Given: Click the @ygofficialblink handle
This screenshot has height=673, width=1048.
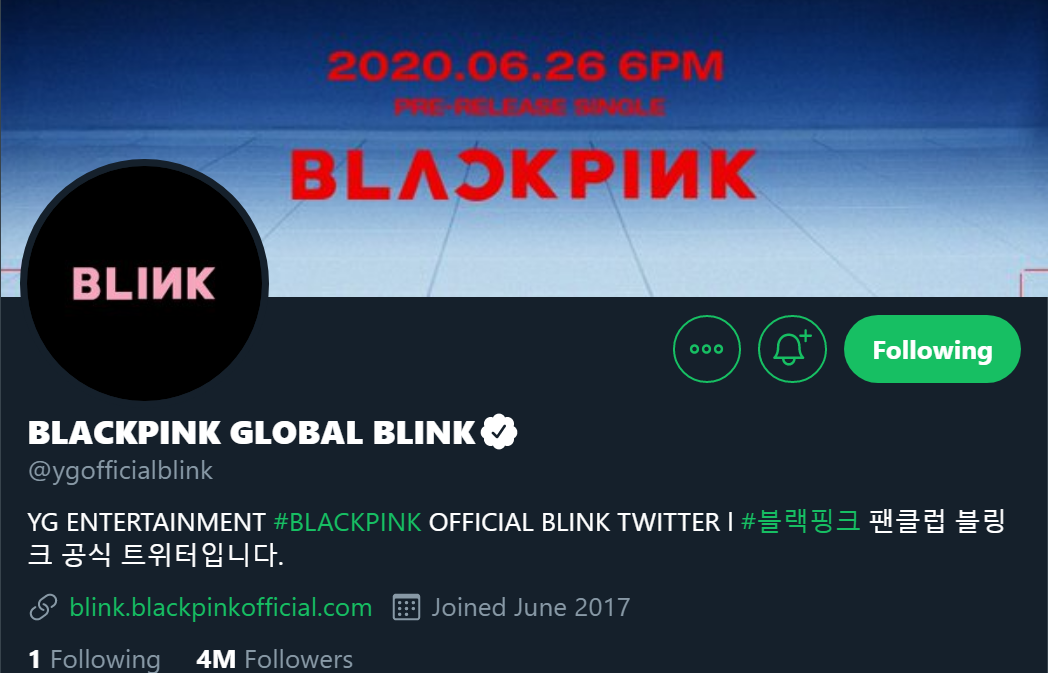Looking at the screenshot, I should point(120,470).
